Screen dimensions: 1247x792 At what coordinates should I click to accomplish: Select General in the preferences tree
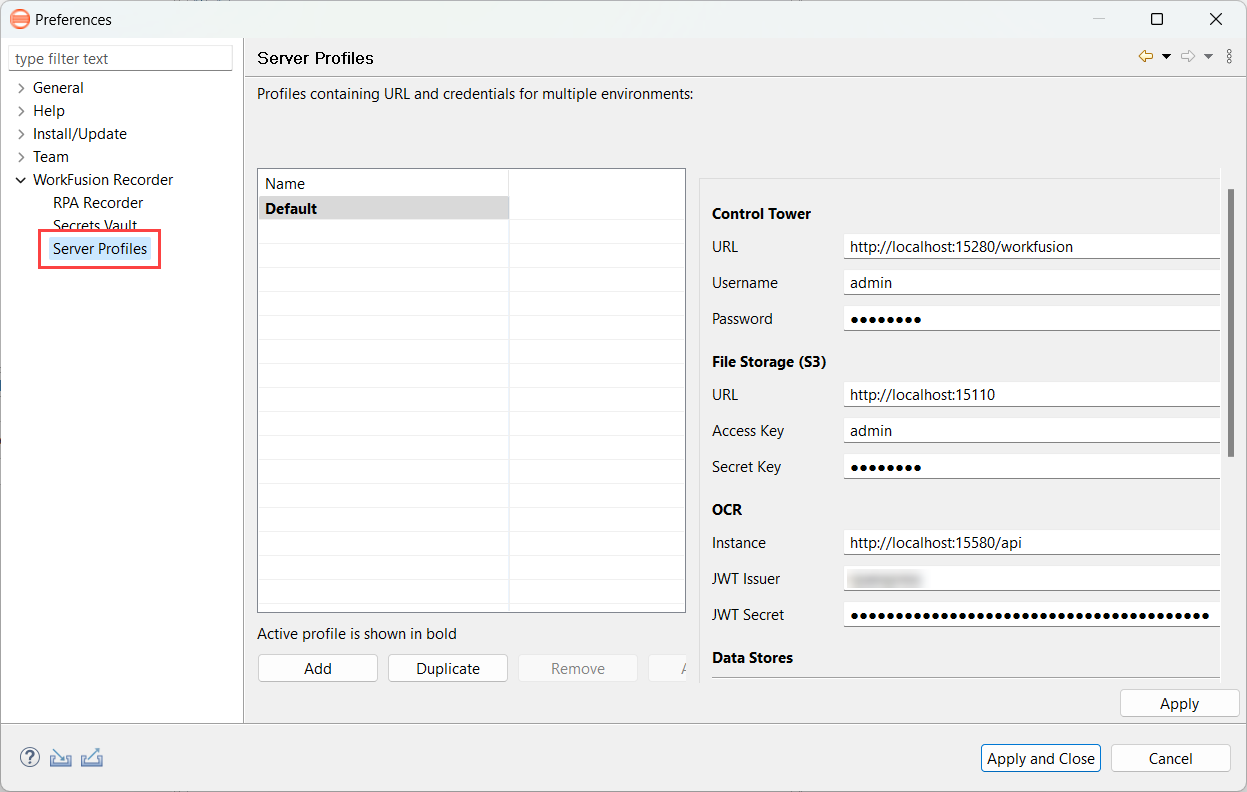pyautogui.click(x=58, y=88)
